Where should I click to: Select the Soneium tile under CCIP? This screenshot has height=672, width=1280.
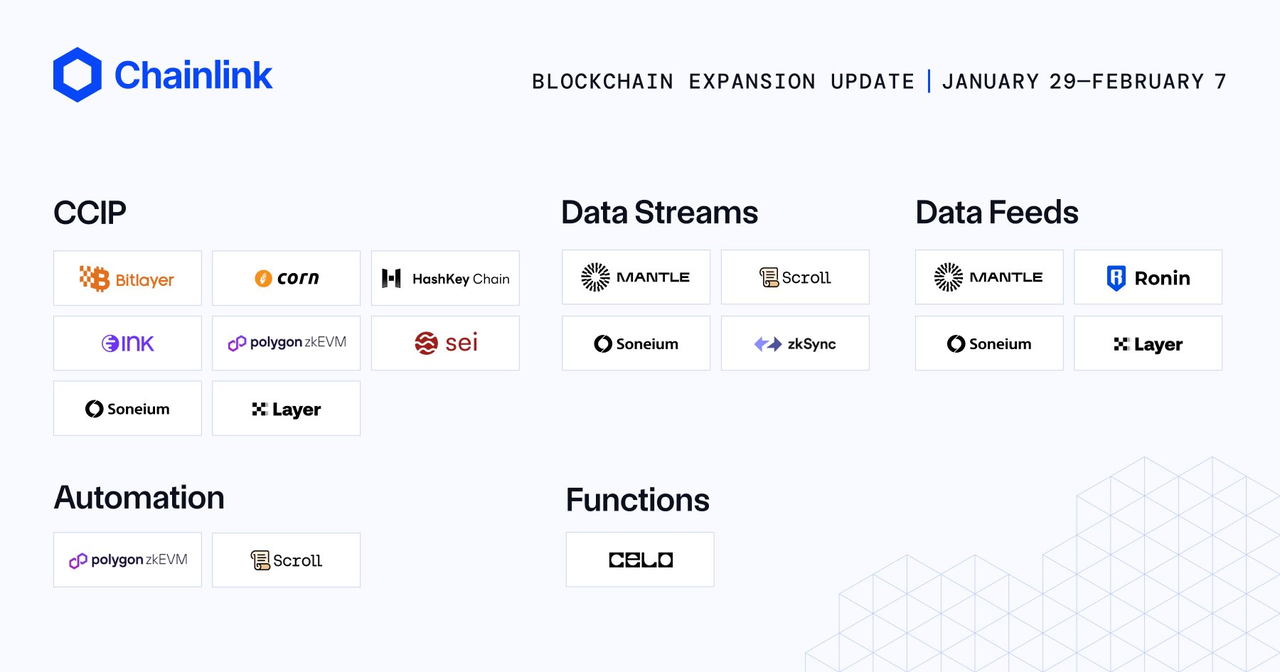pyautogui.click(x=127, y=409)
